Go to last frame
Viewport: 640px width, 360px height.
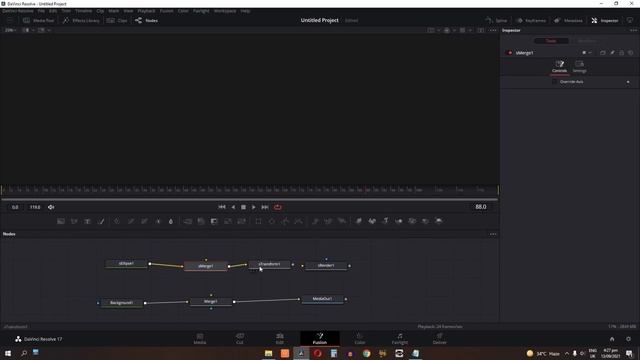point(264,207)
